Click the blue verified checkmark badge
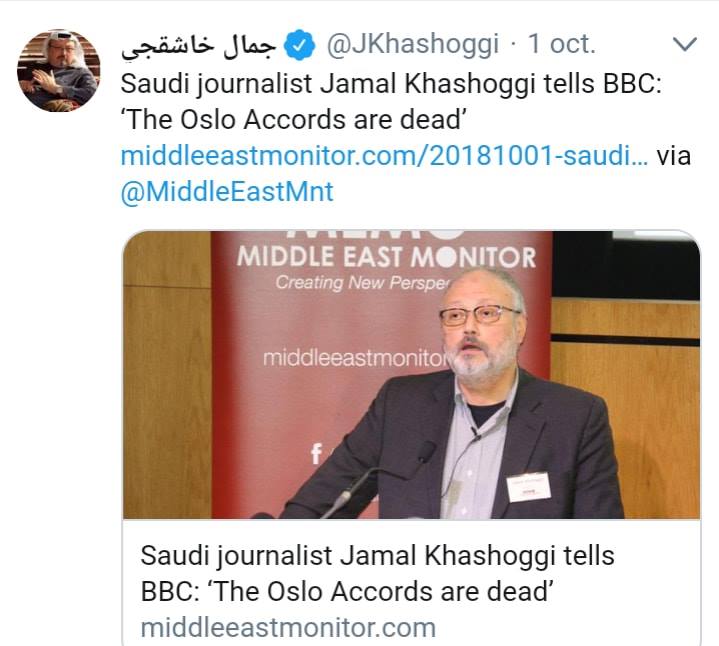 (299, 45)
